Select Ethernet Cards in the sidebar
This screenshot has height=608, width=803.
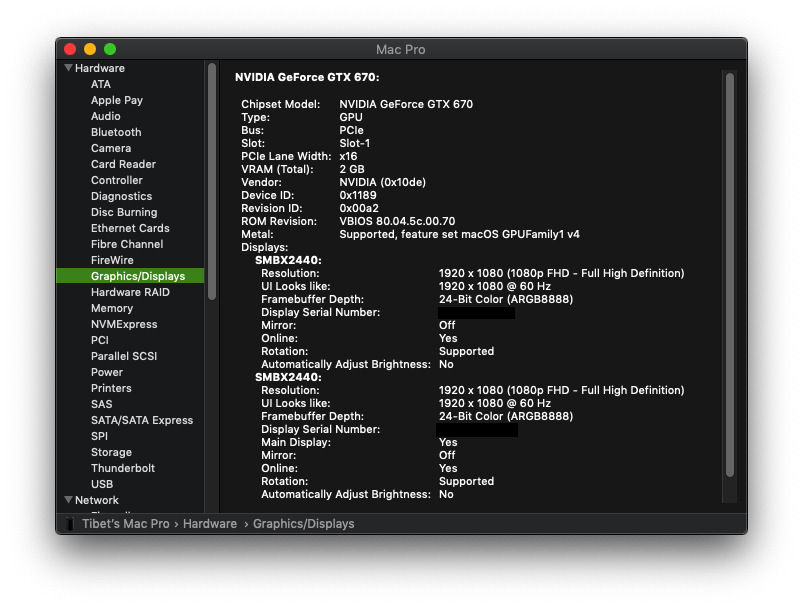pos(130,228)
